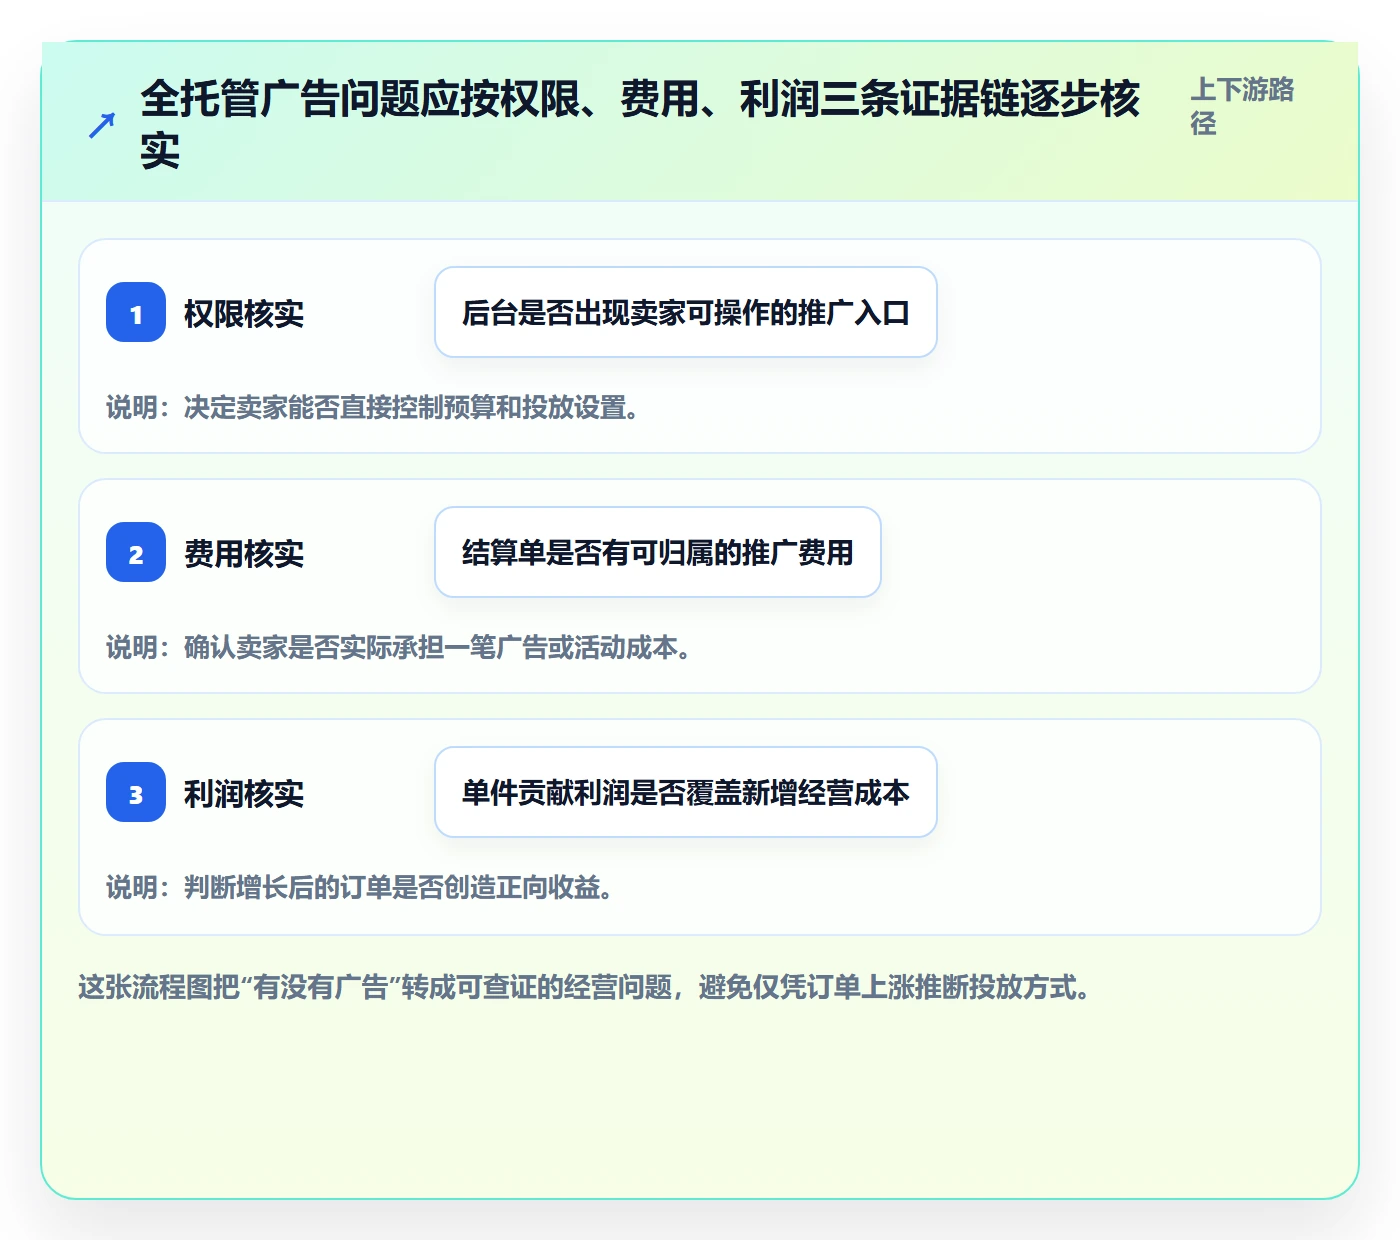This screenshot has height=1240, width=1400.
Task: Click the blue step number 2 badge
Action: [136, 553]
